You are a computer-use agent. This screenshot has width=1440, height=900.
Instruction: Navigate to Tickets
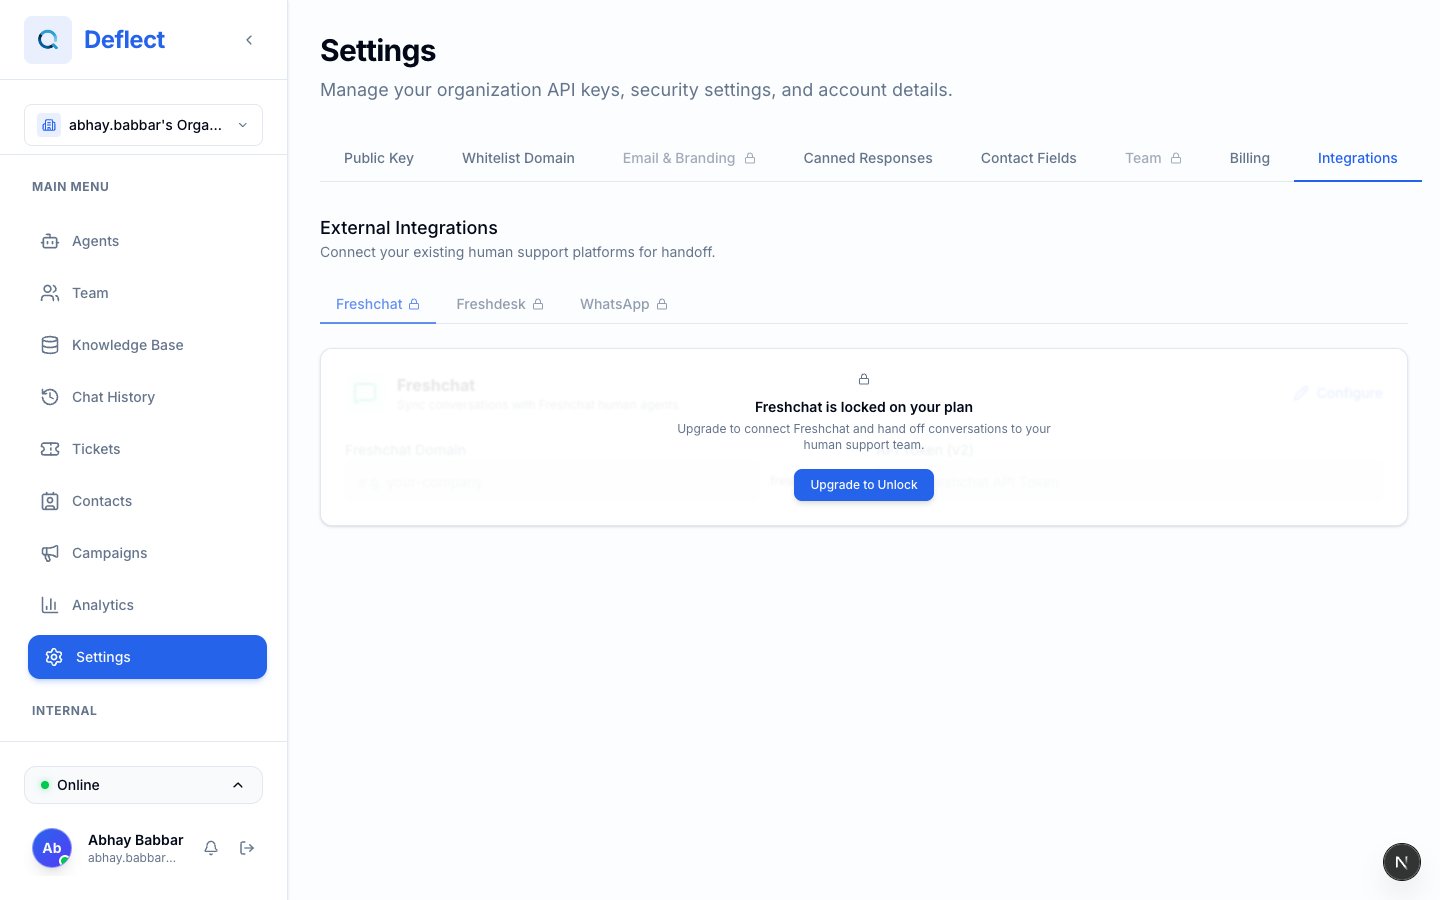147,449
